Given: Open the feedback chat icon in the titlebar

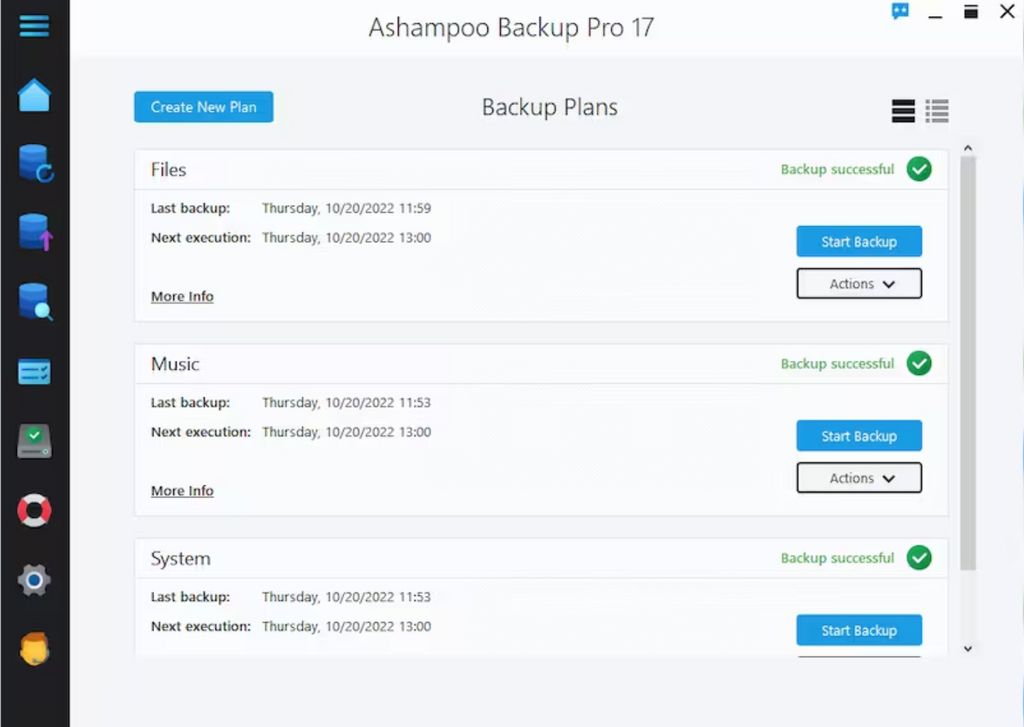Looking at the screenshot, I should coord(899,11).
